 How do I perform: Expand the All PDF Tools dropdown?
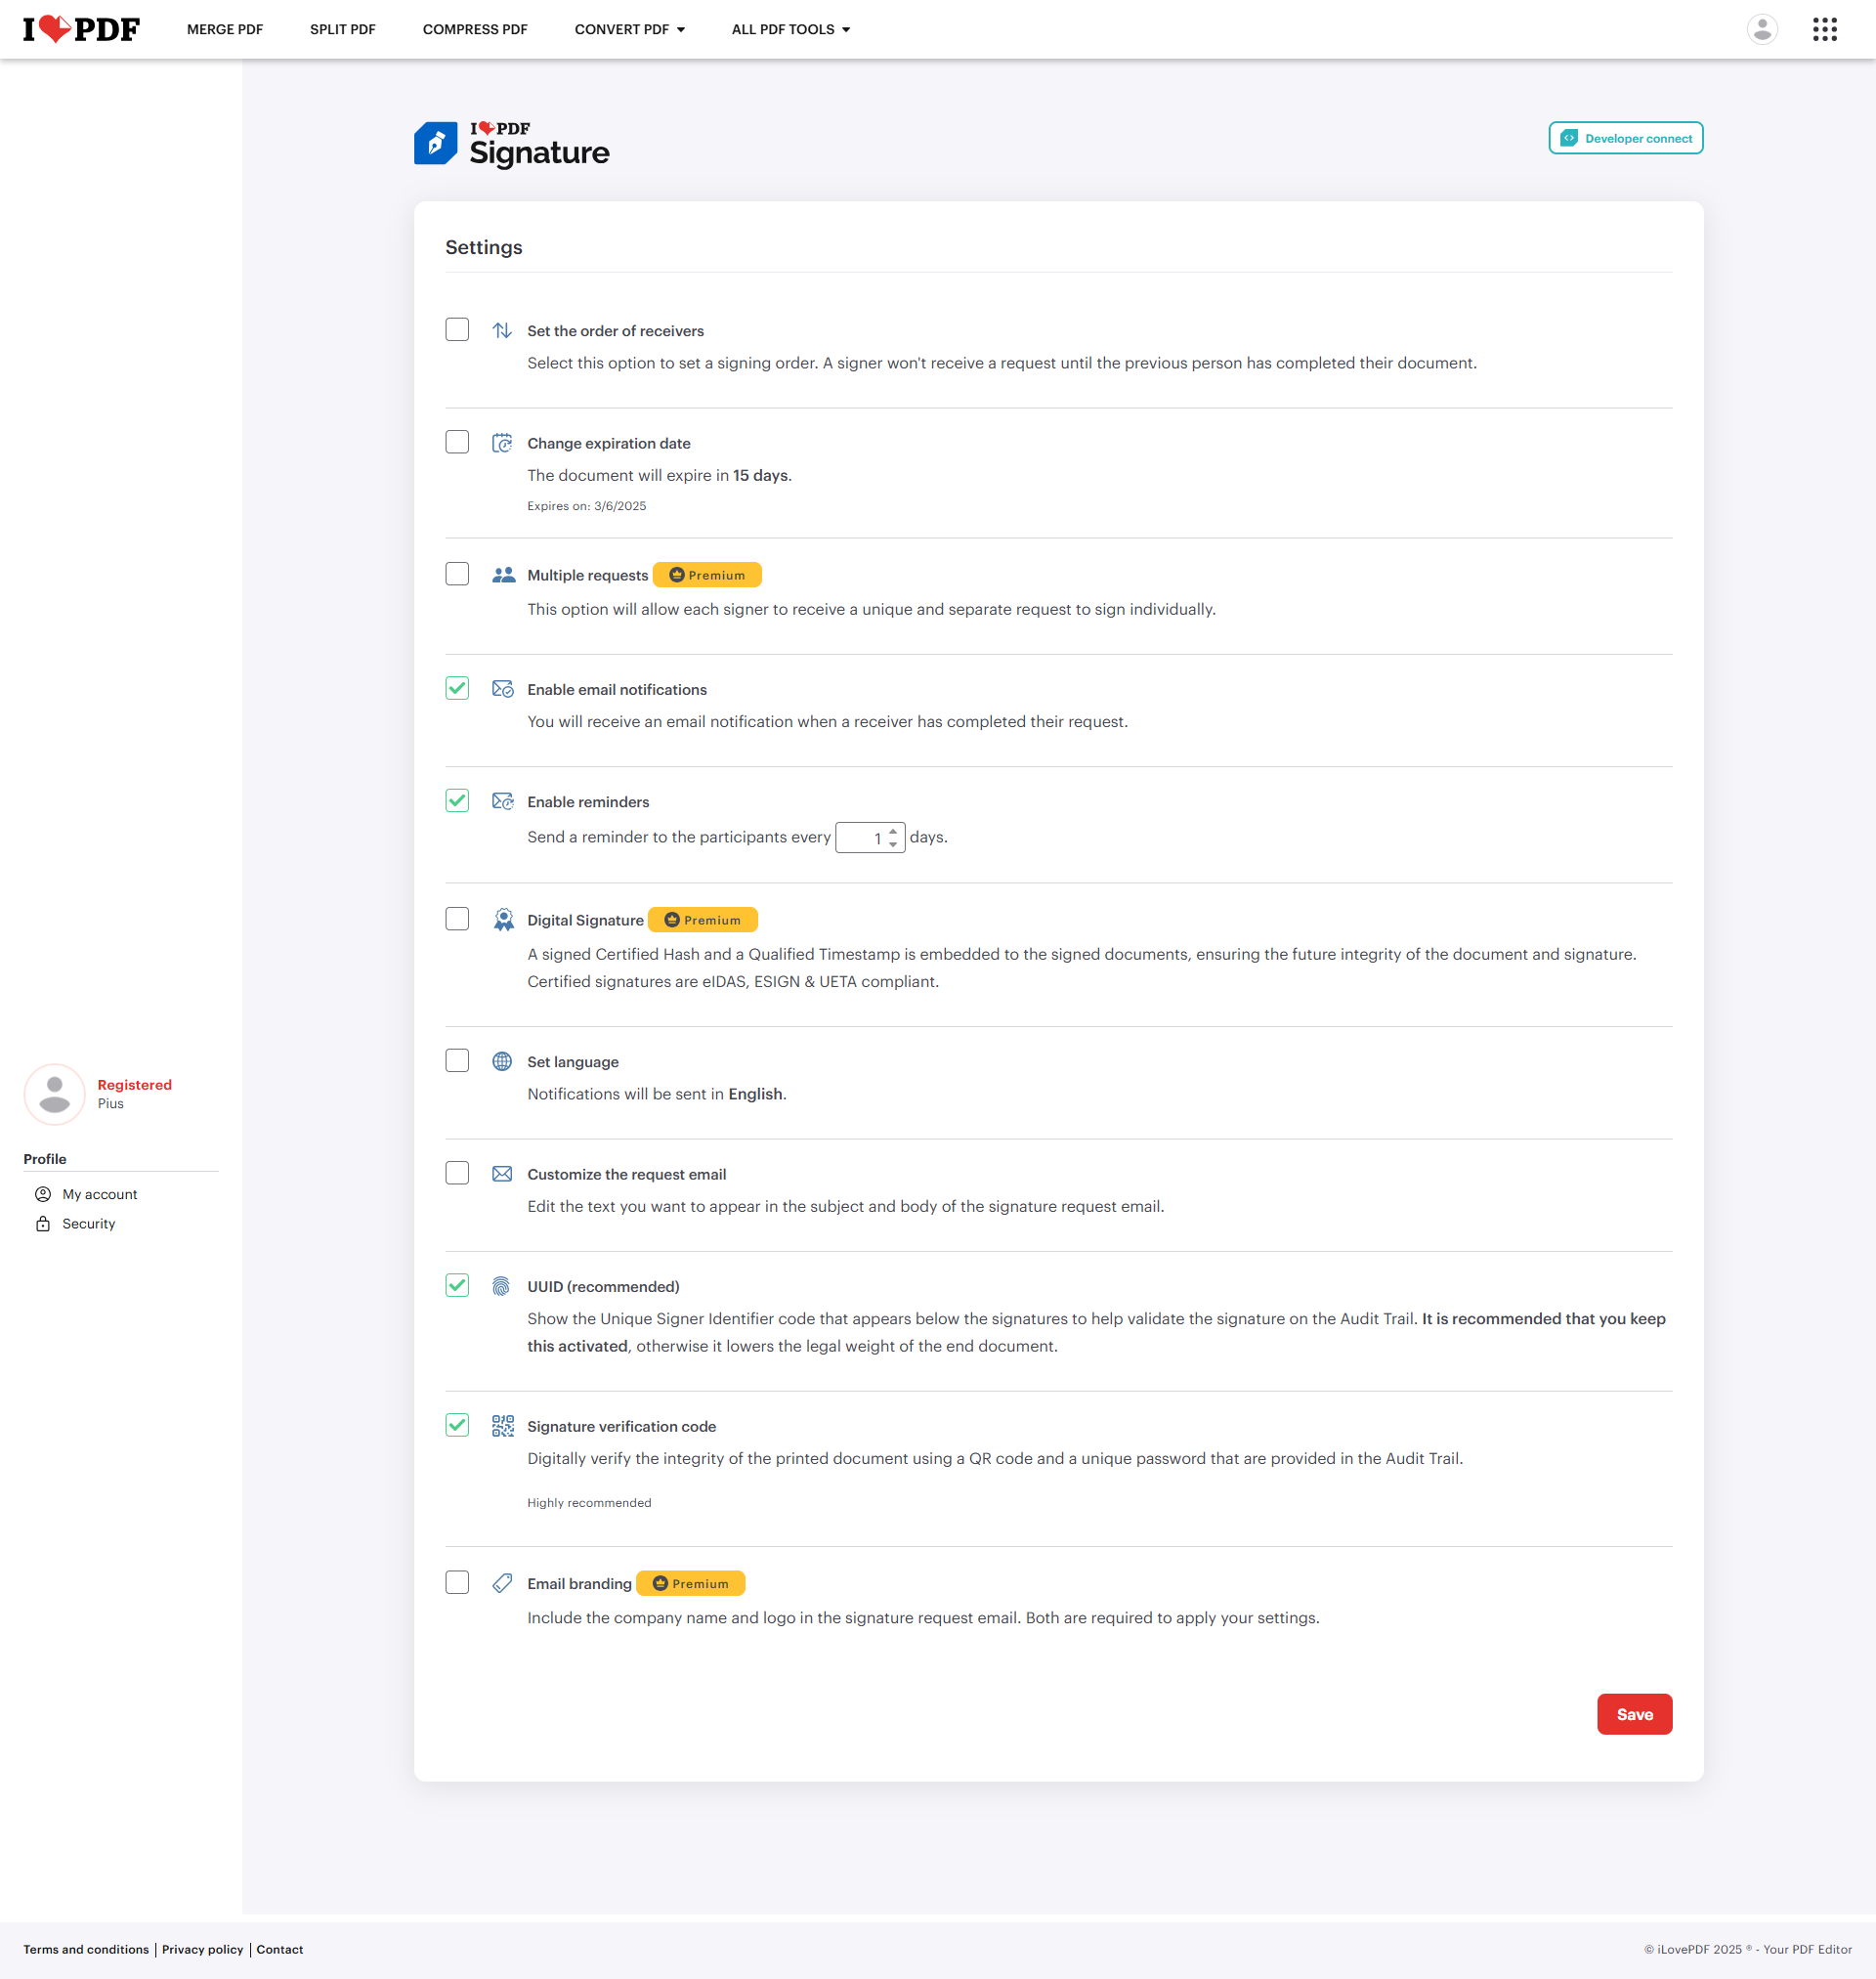pos(790,29)
